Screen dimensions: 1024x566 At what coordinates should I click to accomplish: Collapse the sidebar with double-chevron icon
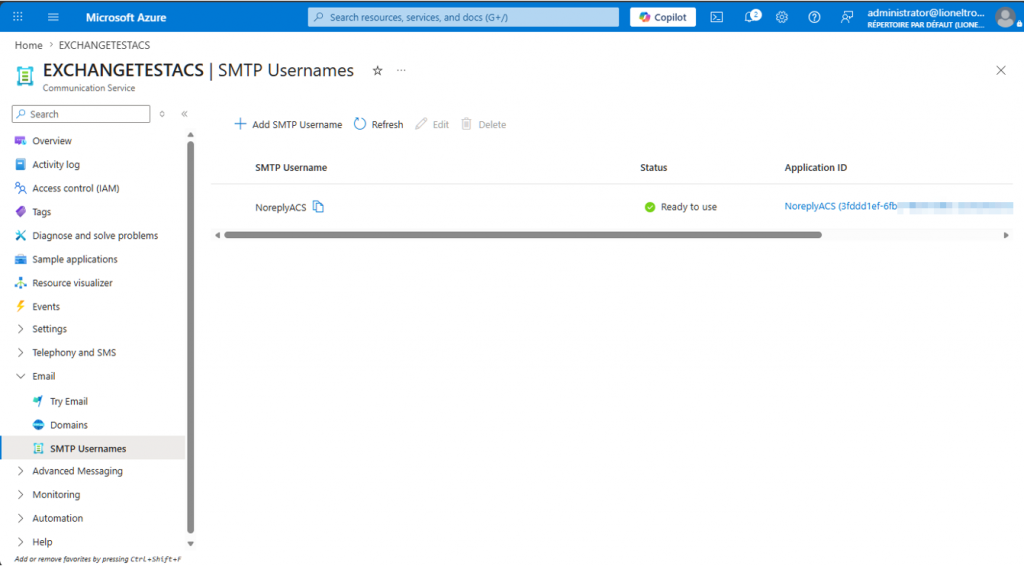click(184, 114)
